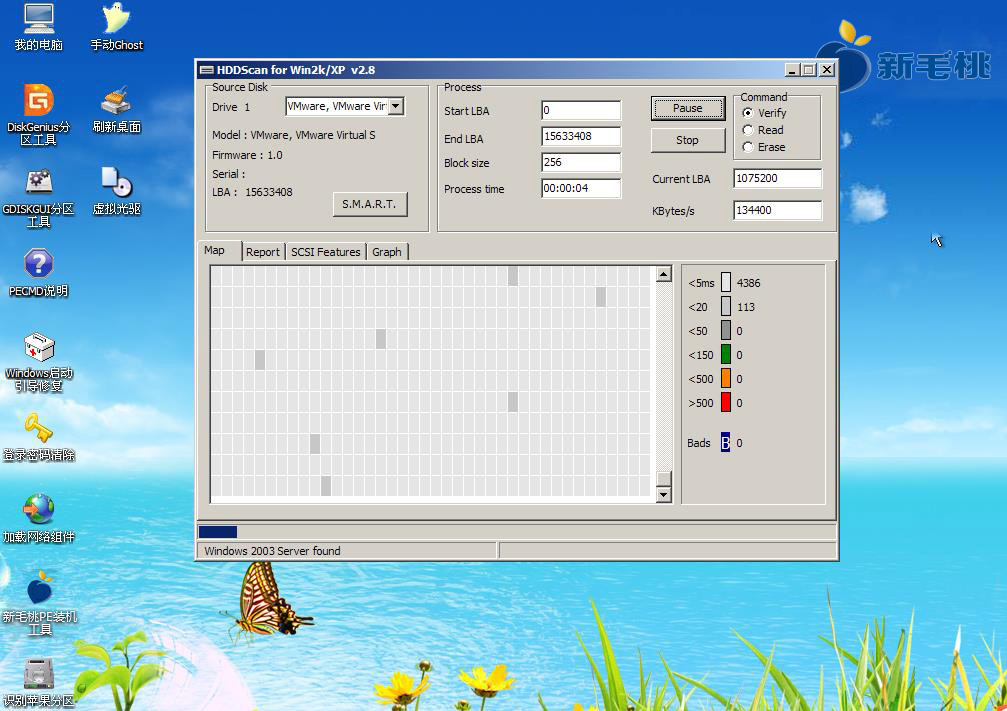
Task: Click the orange <500 swatch
Action: 726,378
